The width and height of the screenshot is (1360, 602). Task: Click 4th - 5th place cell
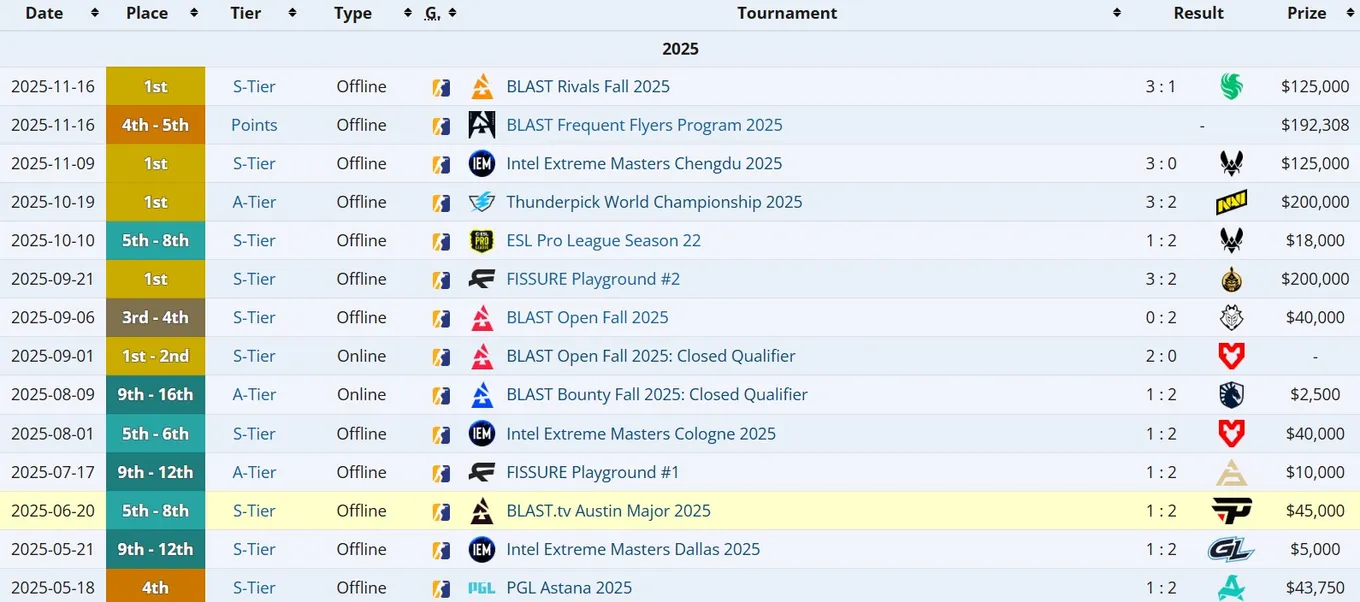pos(156,125)
